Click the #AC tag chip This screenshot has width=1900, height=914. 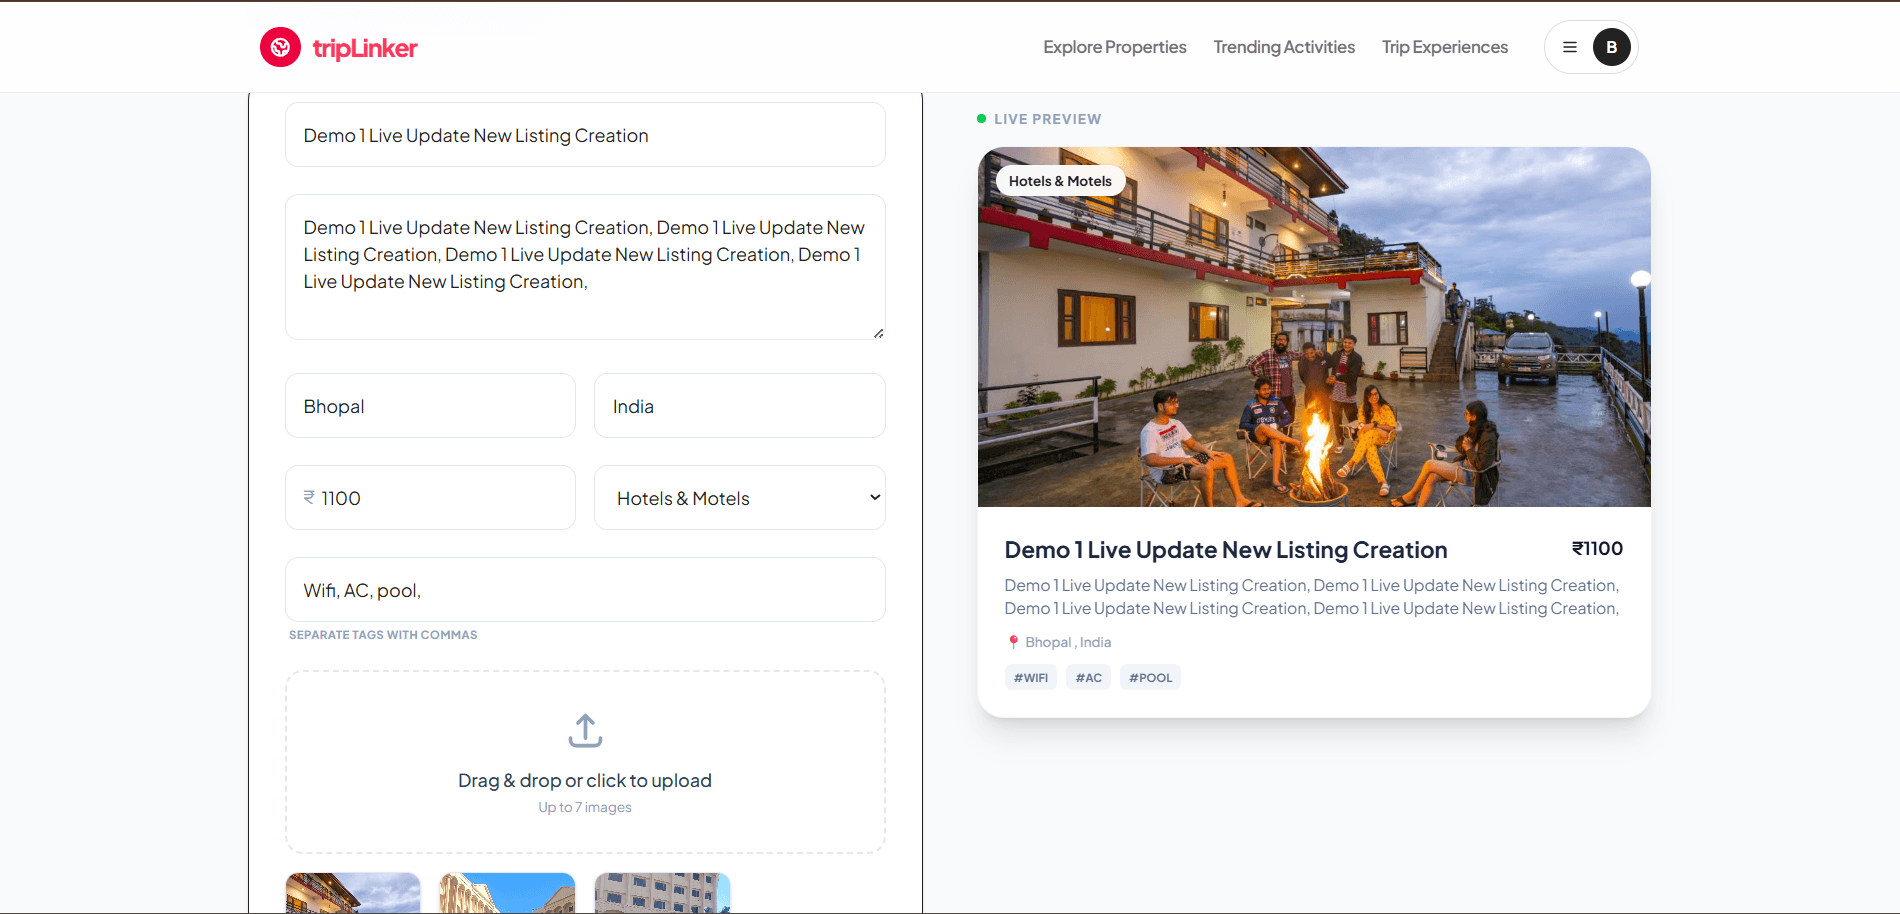1088,677
